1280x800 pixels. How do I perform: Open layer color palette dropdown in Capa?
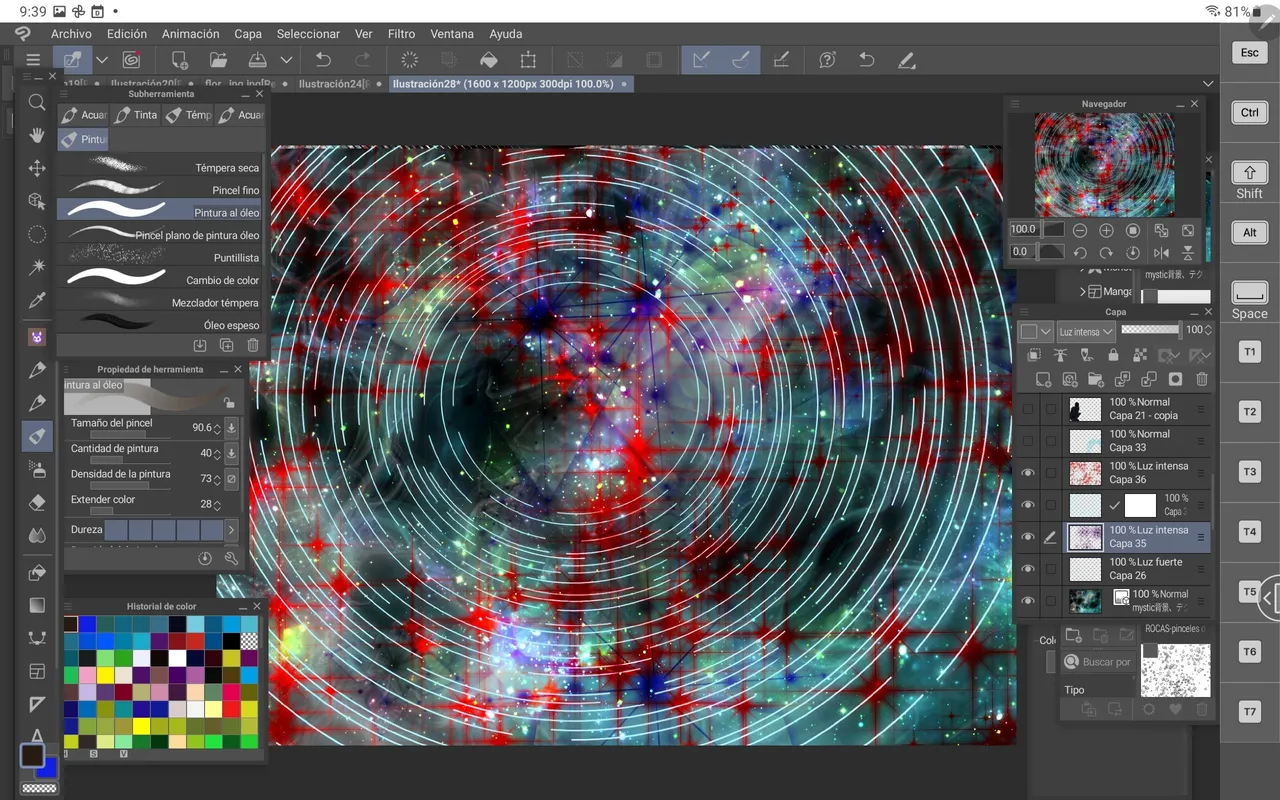1035,331
